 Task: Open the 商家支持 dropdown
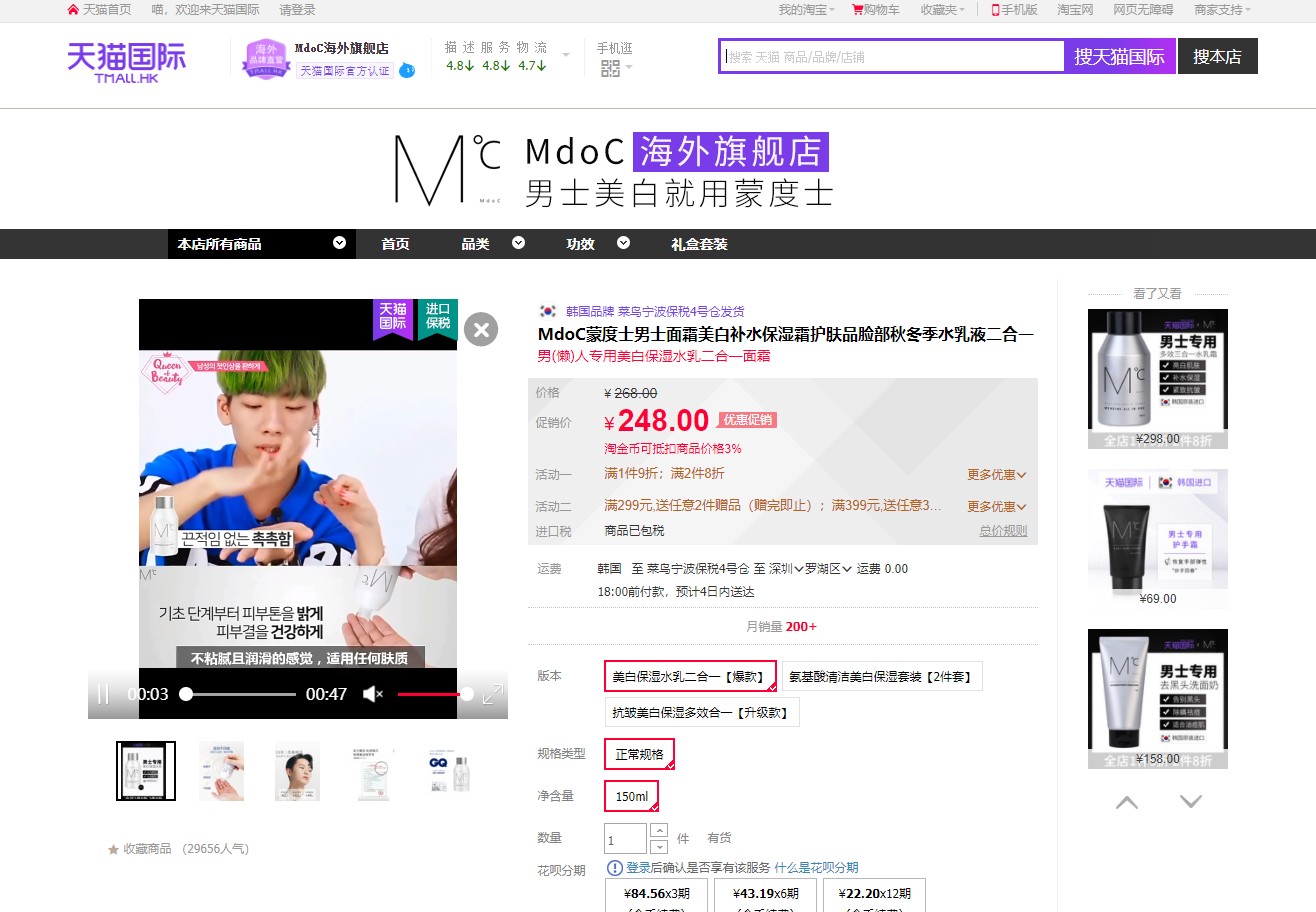click(1222, 9)
